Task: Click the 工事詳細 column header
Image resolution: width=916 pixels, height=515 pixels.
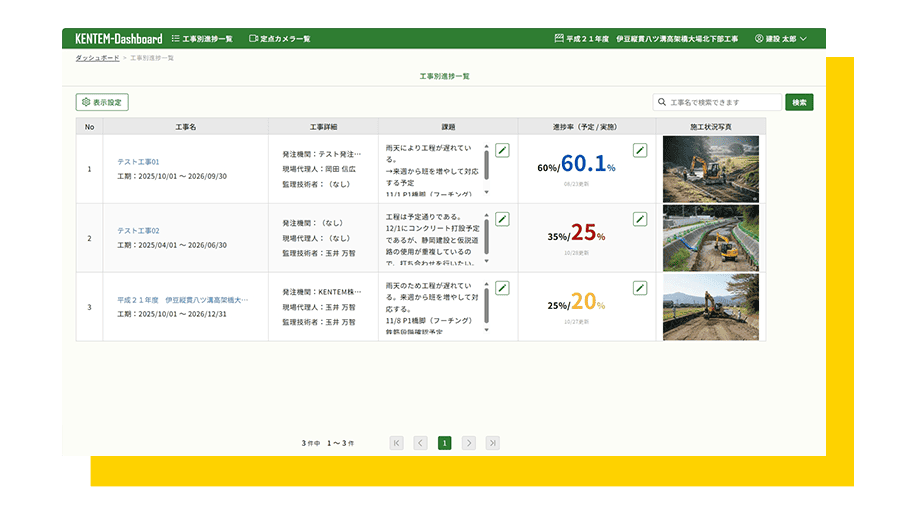Action: (323, 127)
